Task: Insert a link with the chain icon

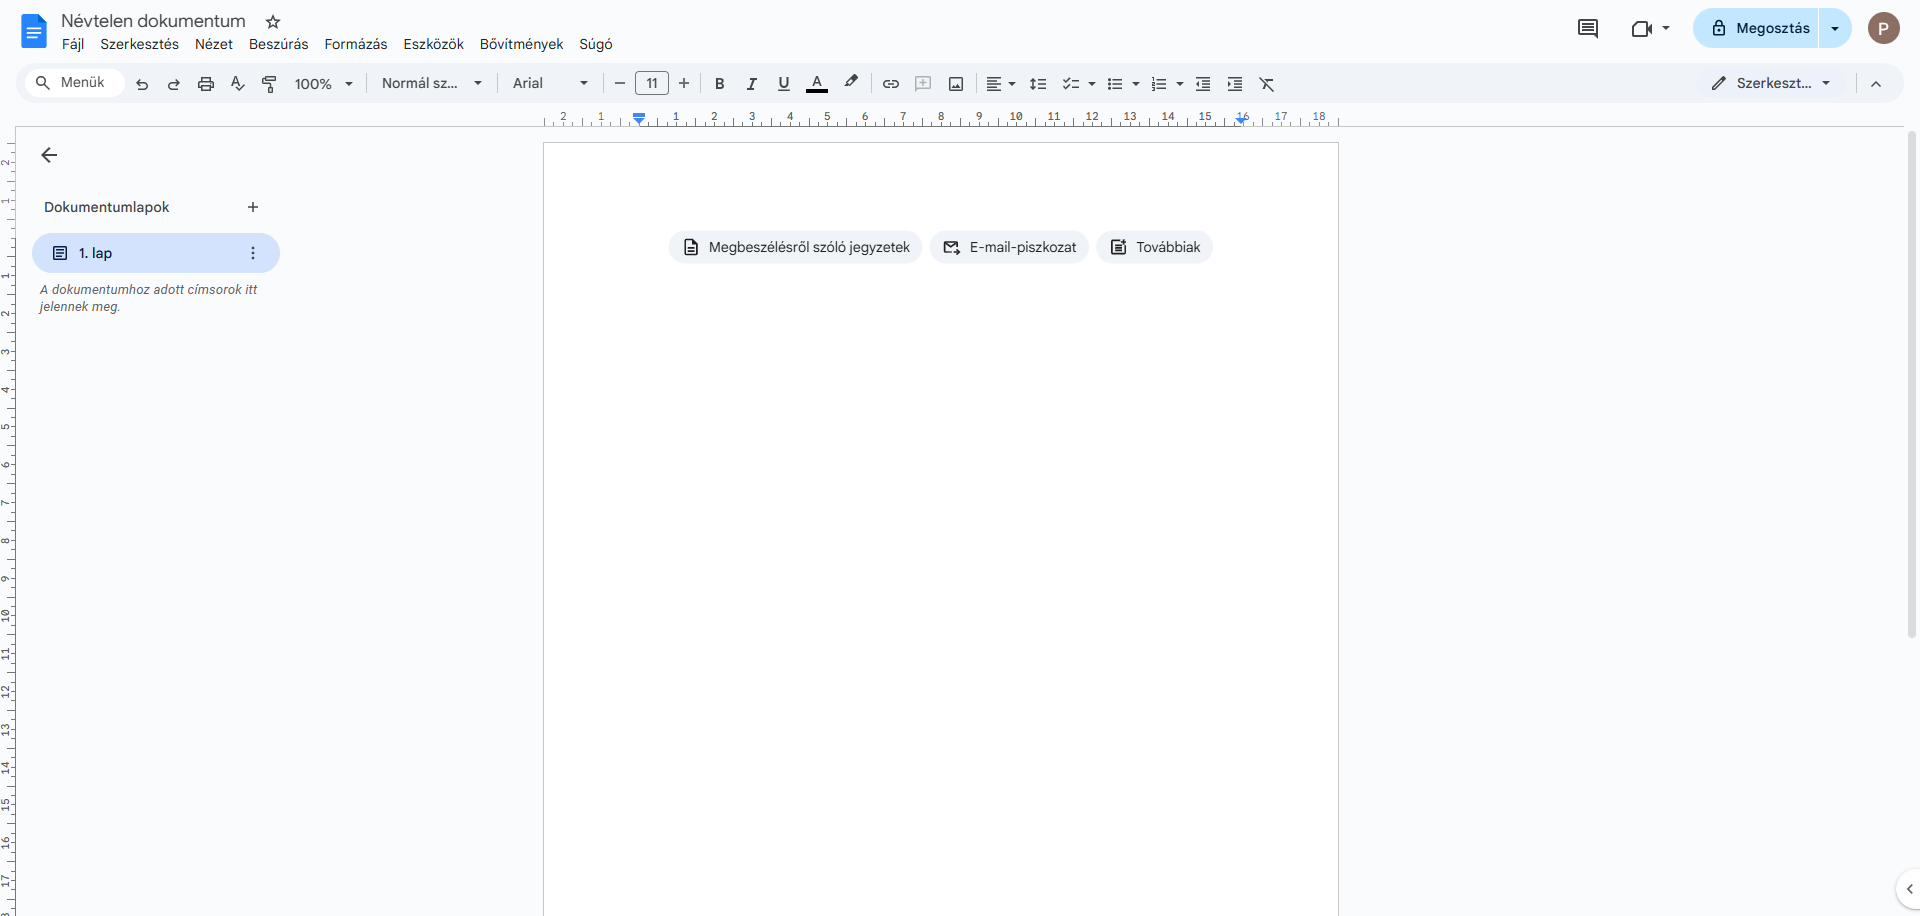Action: point(891,84)
